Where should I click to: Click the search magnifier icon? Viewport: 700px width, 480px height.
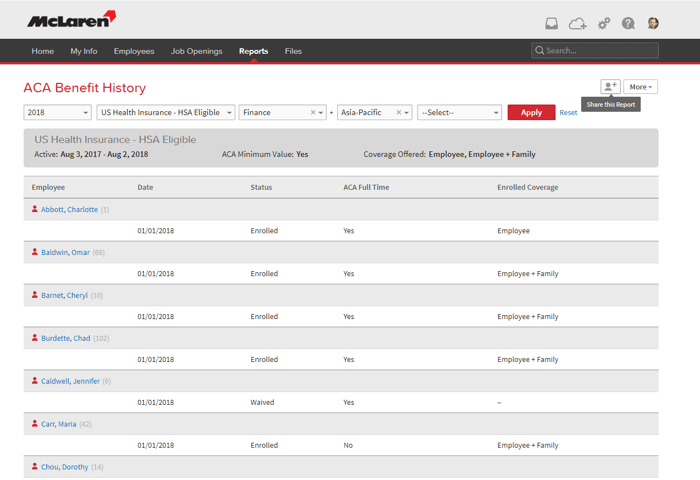(x=539, y=50)
